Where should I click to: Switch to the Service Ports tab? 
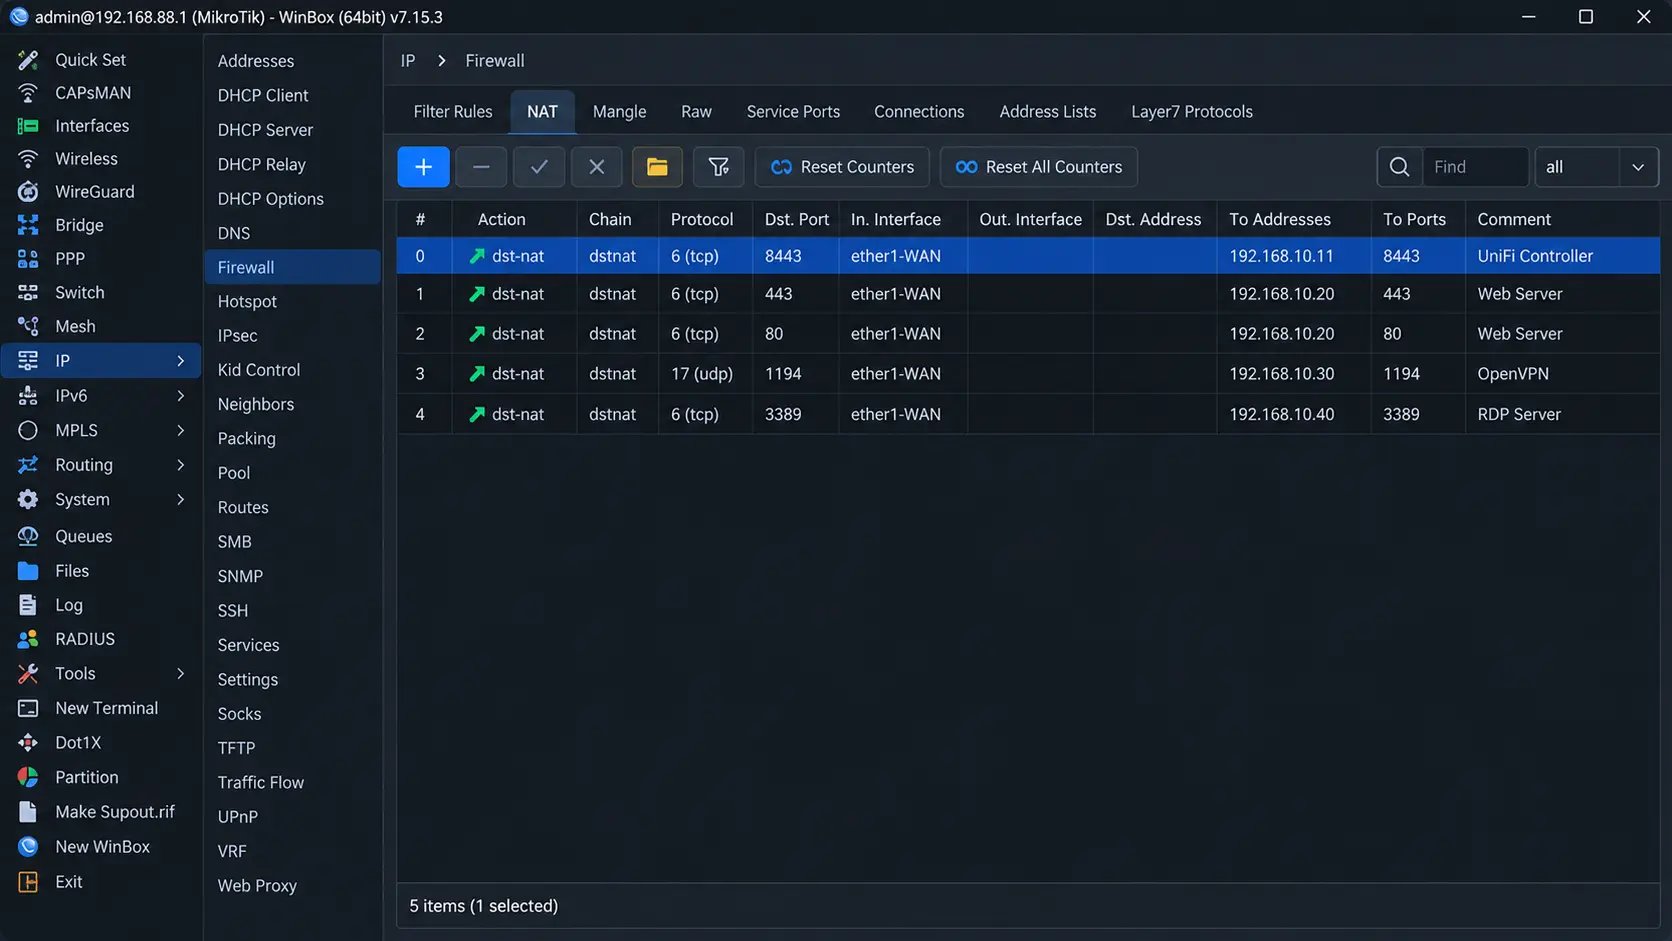(x=793, y=112)
